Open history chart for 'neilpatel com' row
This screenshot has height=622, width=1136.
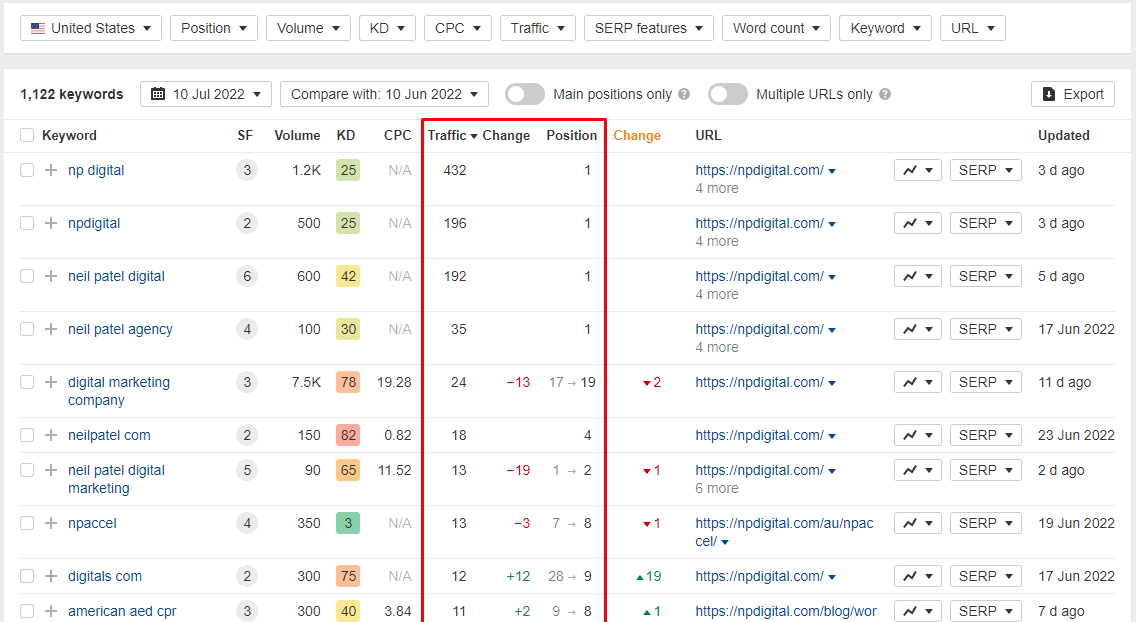point(918,435)
